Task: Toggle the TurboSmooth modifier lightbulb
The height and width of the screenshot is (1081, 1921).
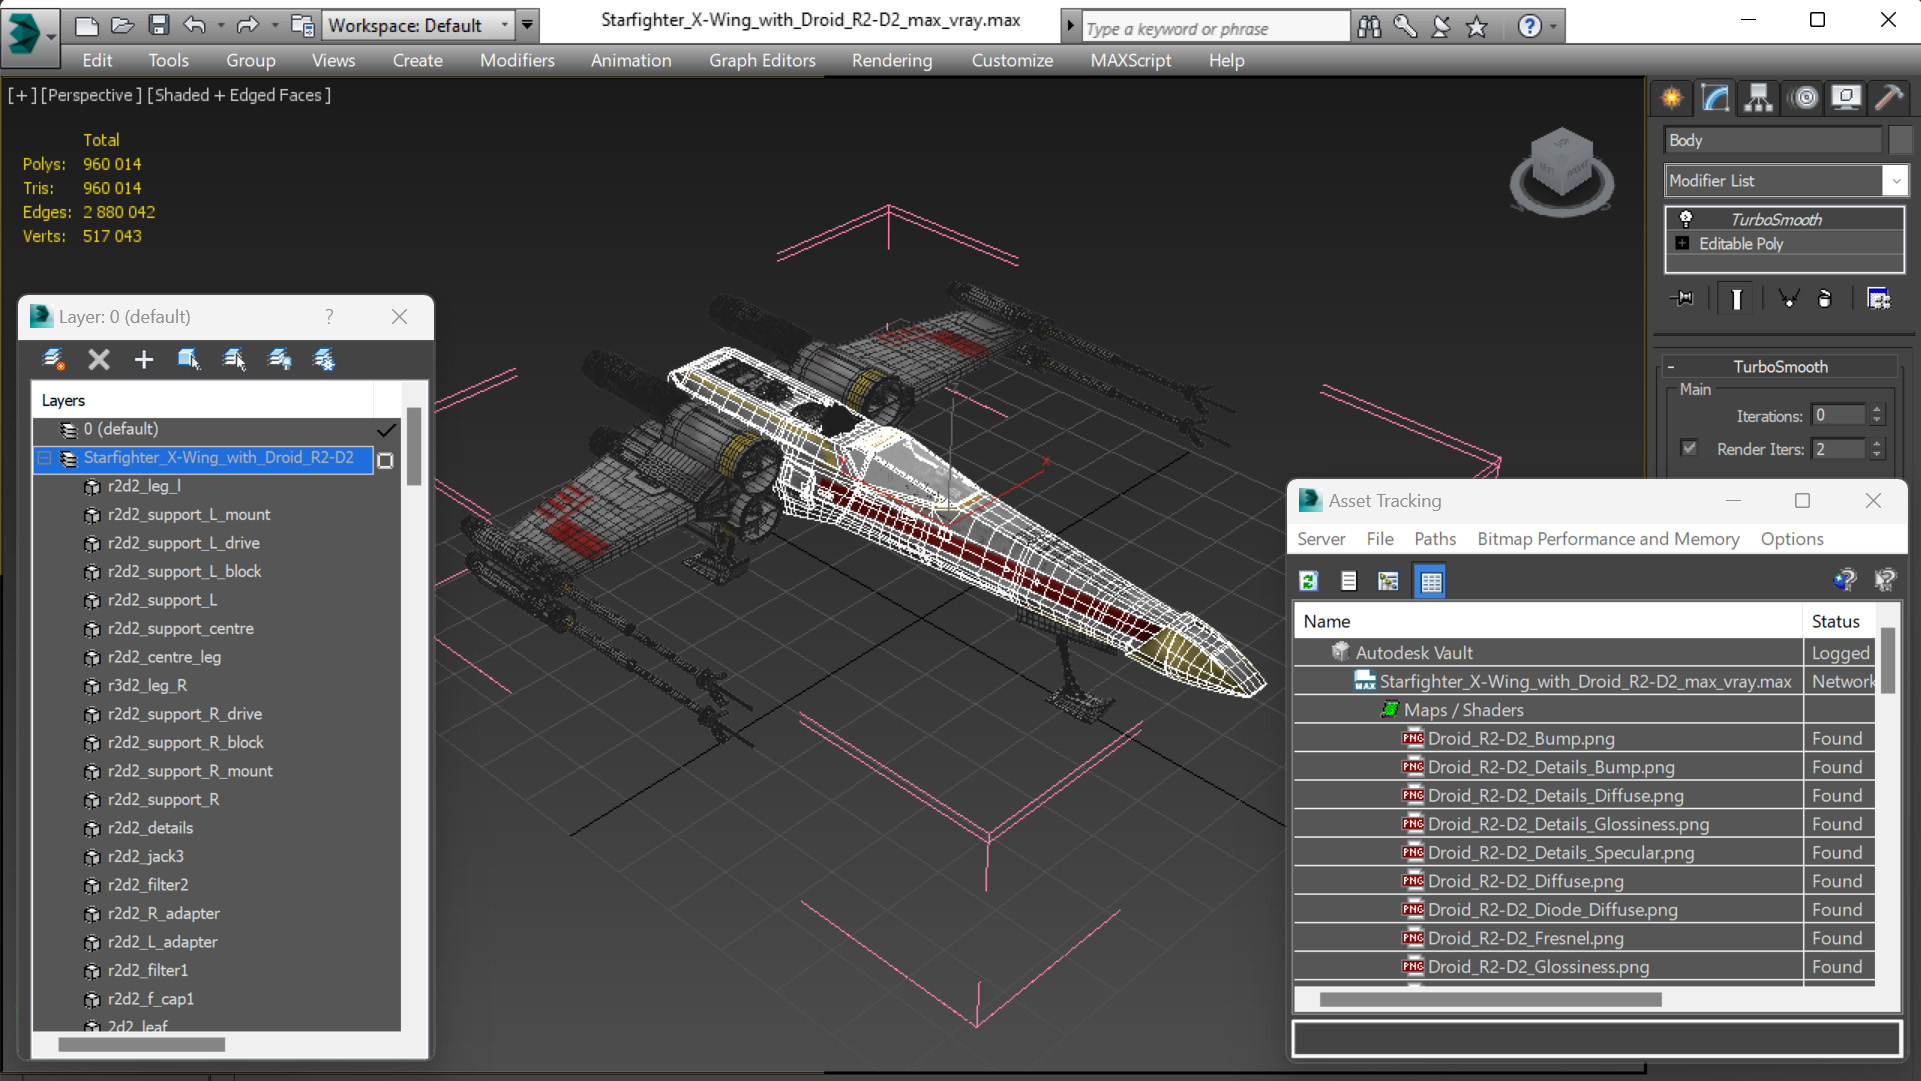Action: 1686,219
